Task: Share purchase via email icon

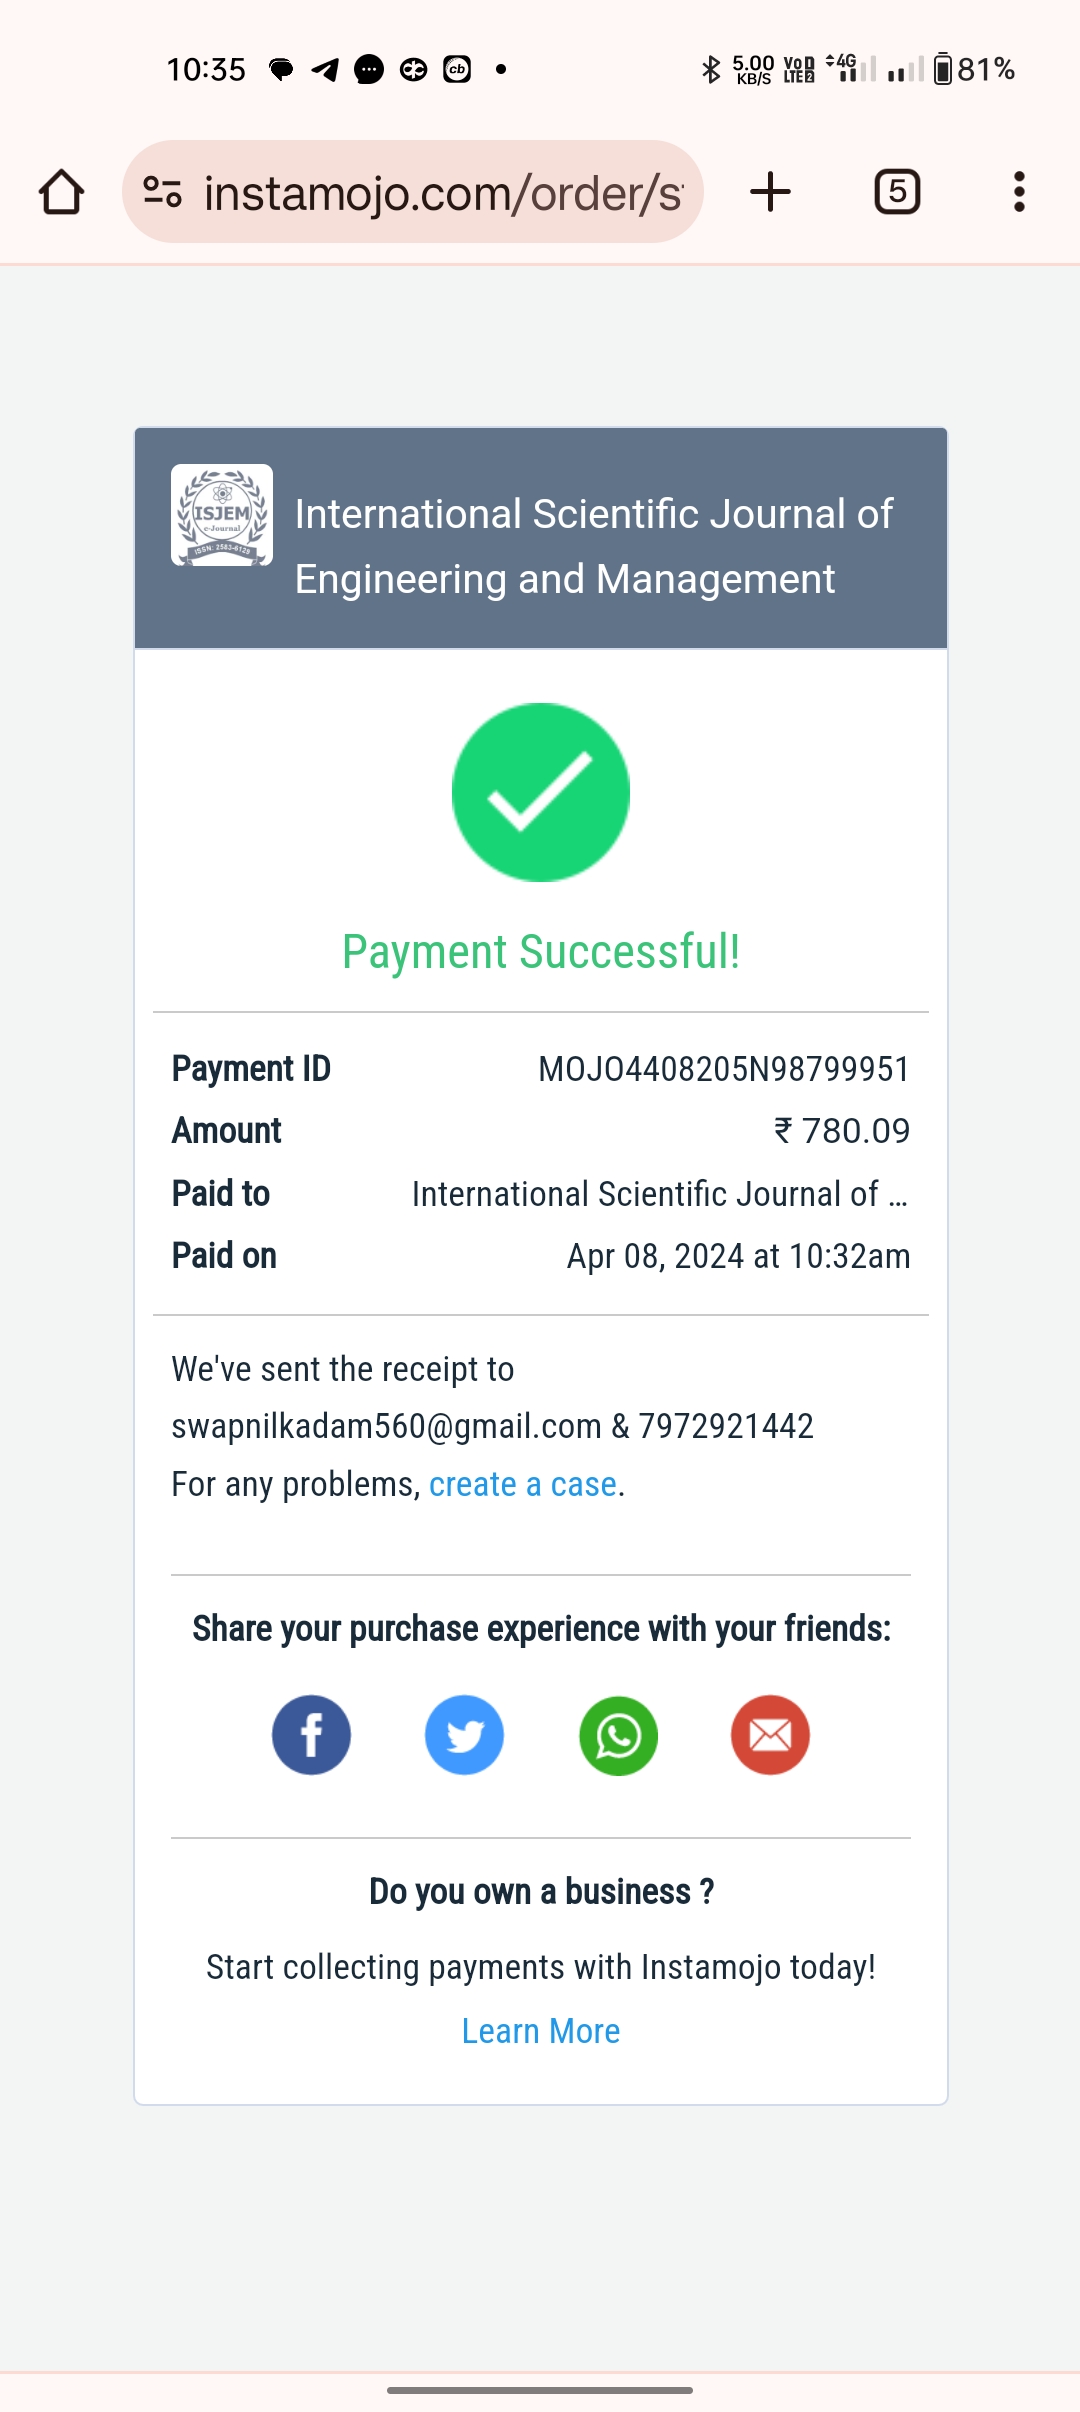Action: tap(770, 1735)
